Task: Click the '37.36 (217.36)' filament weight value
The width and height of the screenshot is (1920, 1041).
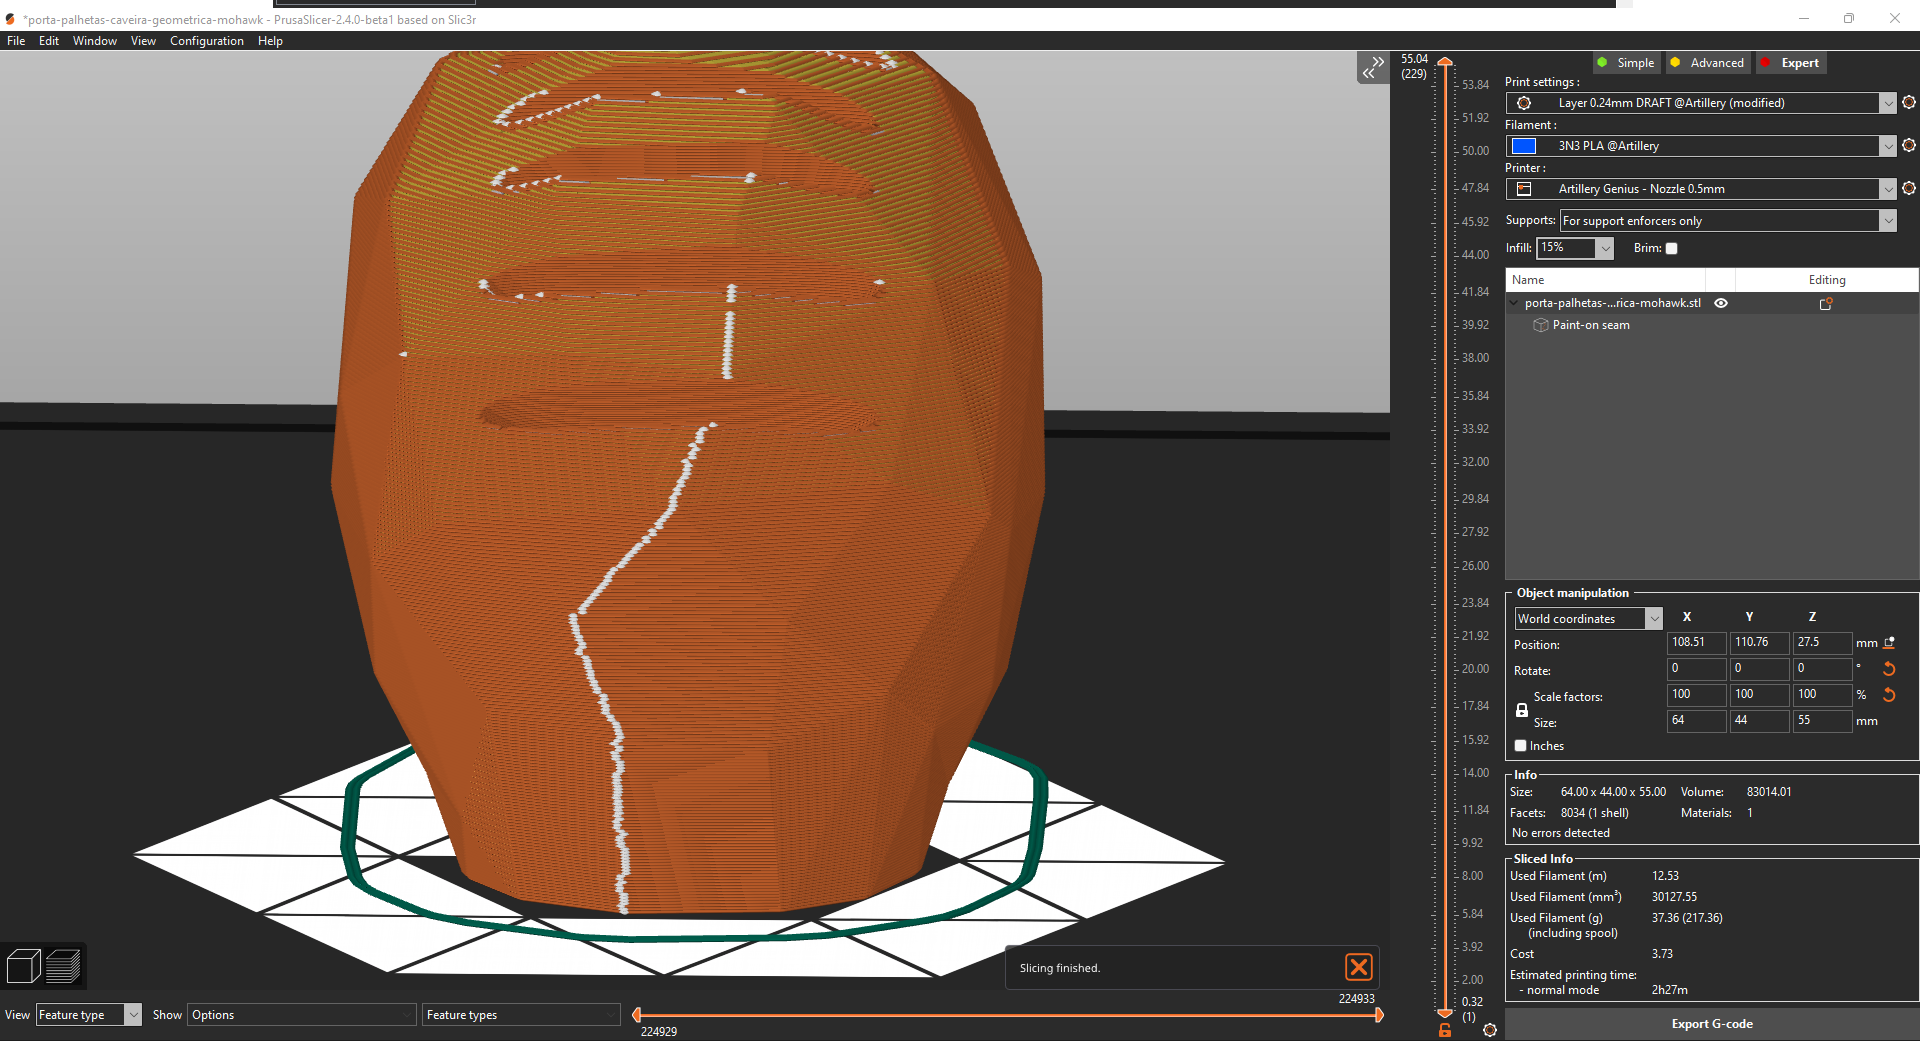Action: (1687, 918)
